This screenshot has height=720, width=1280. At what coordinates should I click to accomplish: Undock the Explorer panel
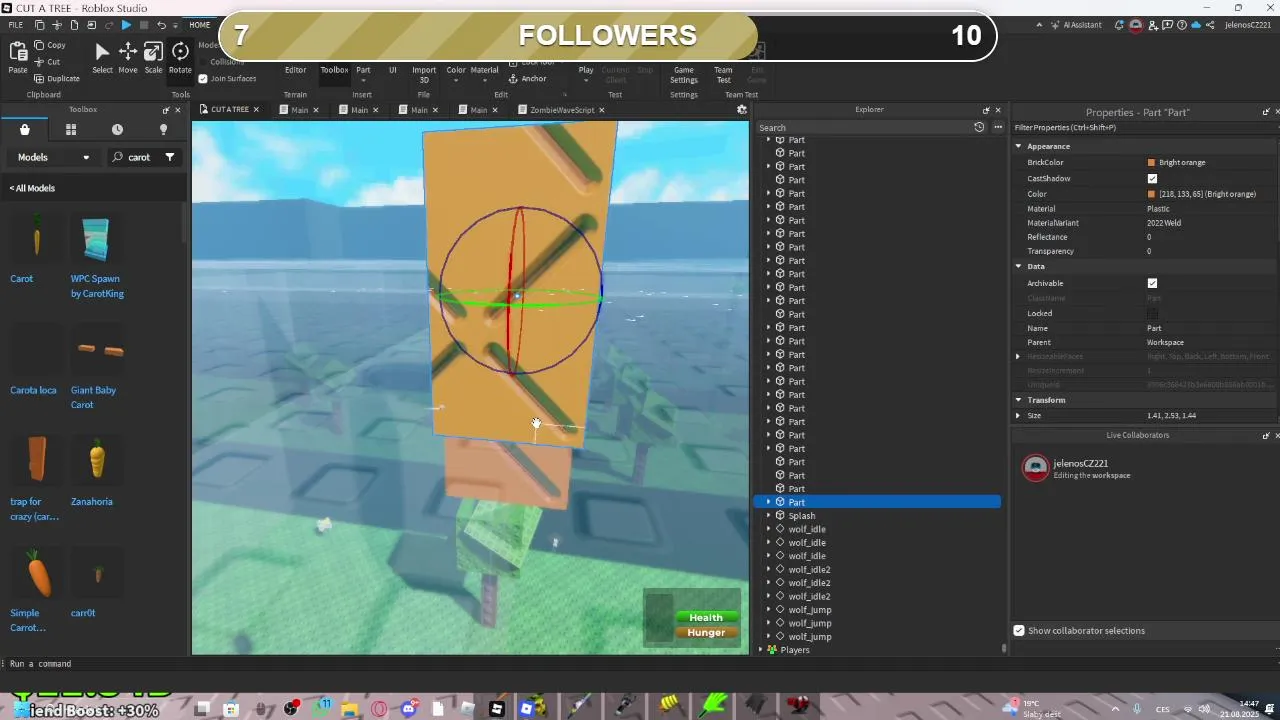[x=986, y=110]
